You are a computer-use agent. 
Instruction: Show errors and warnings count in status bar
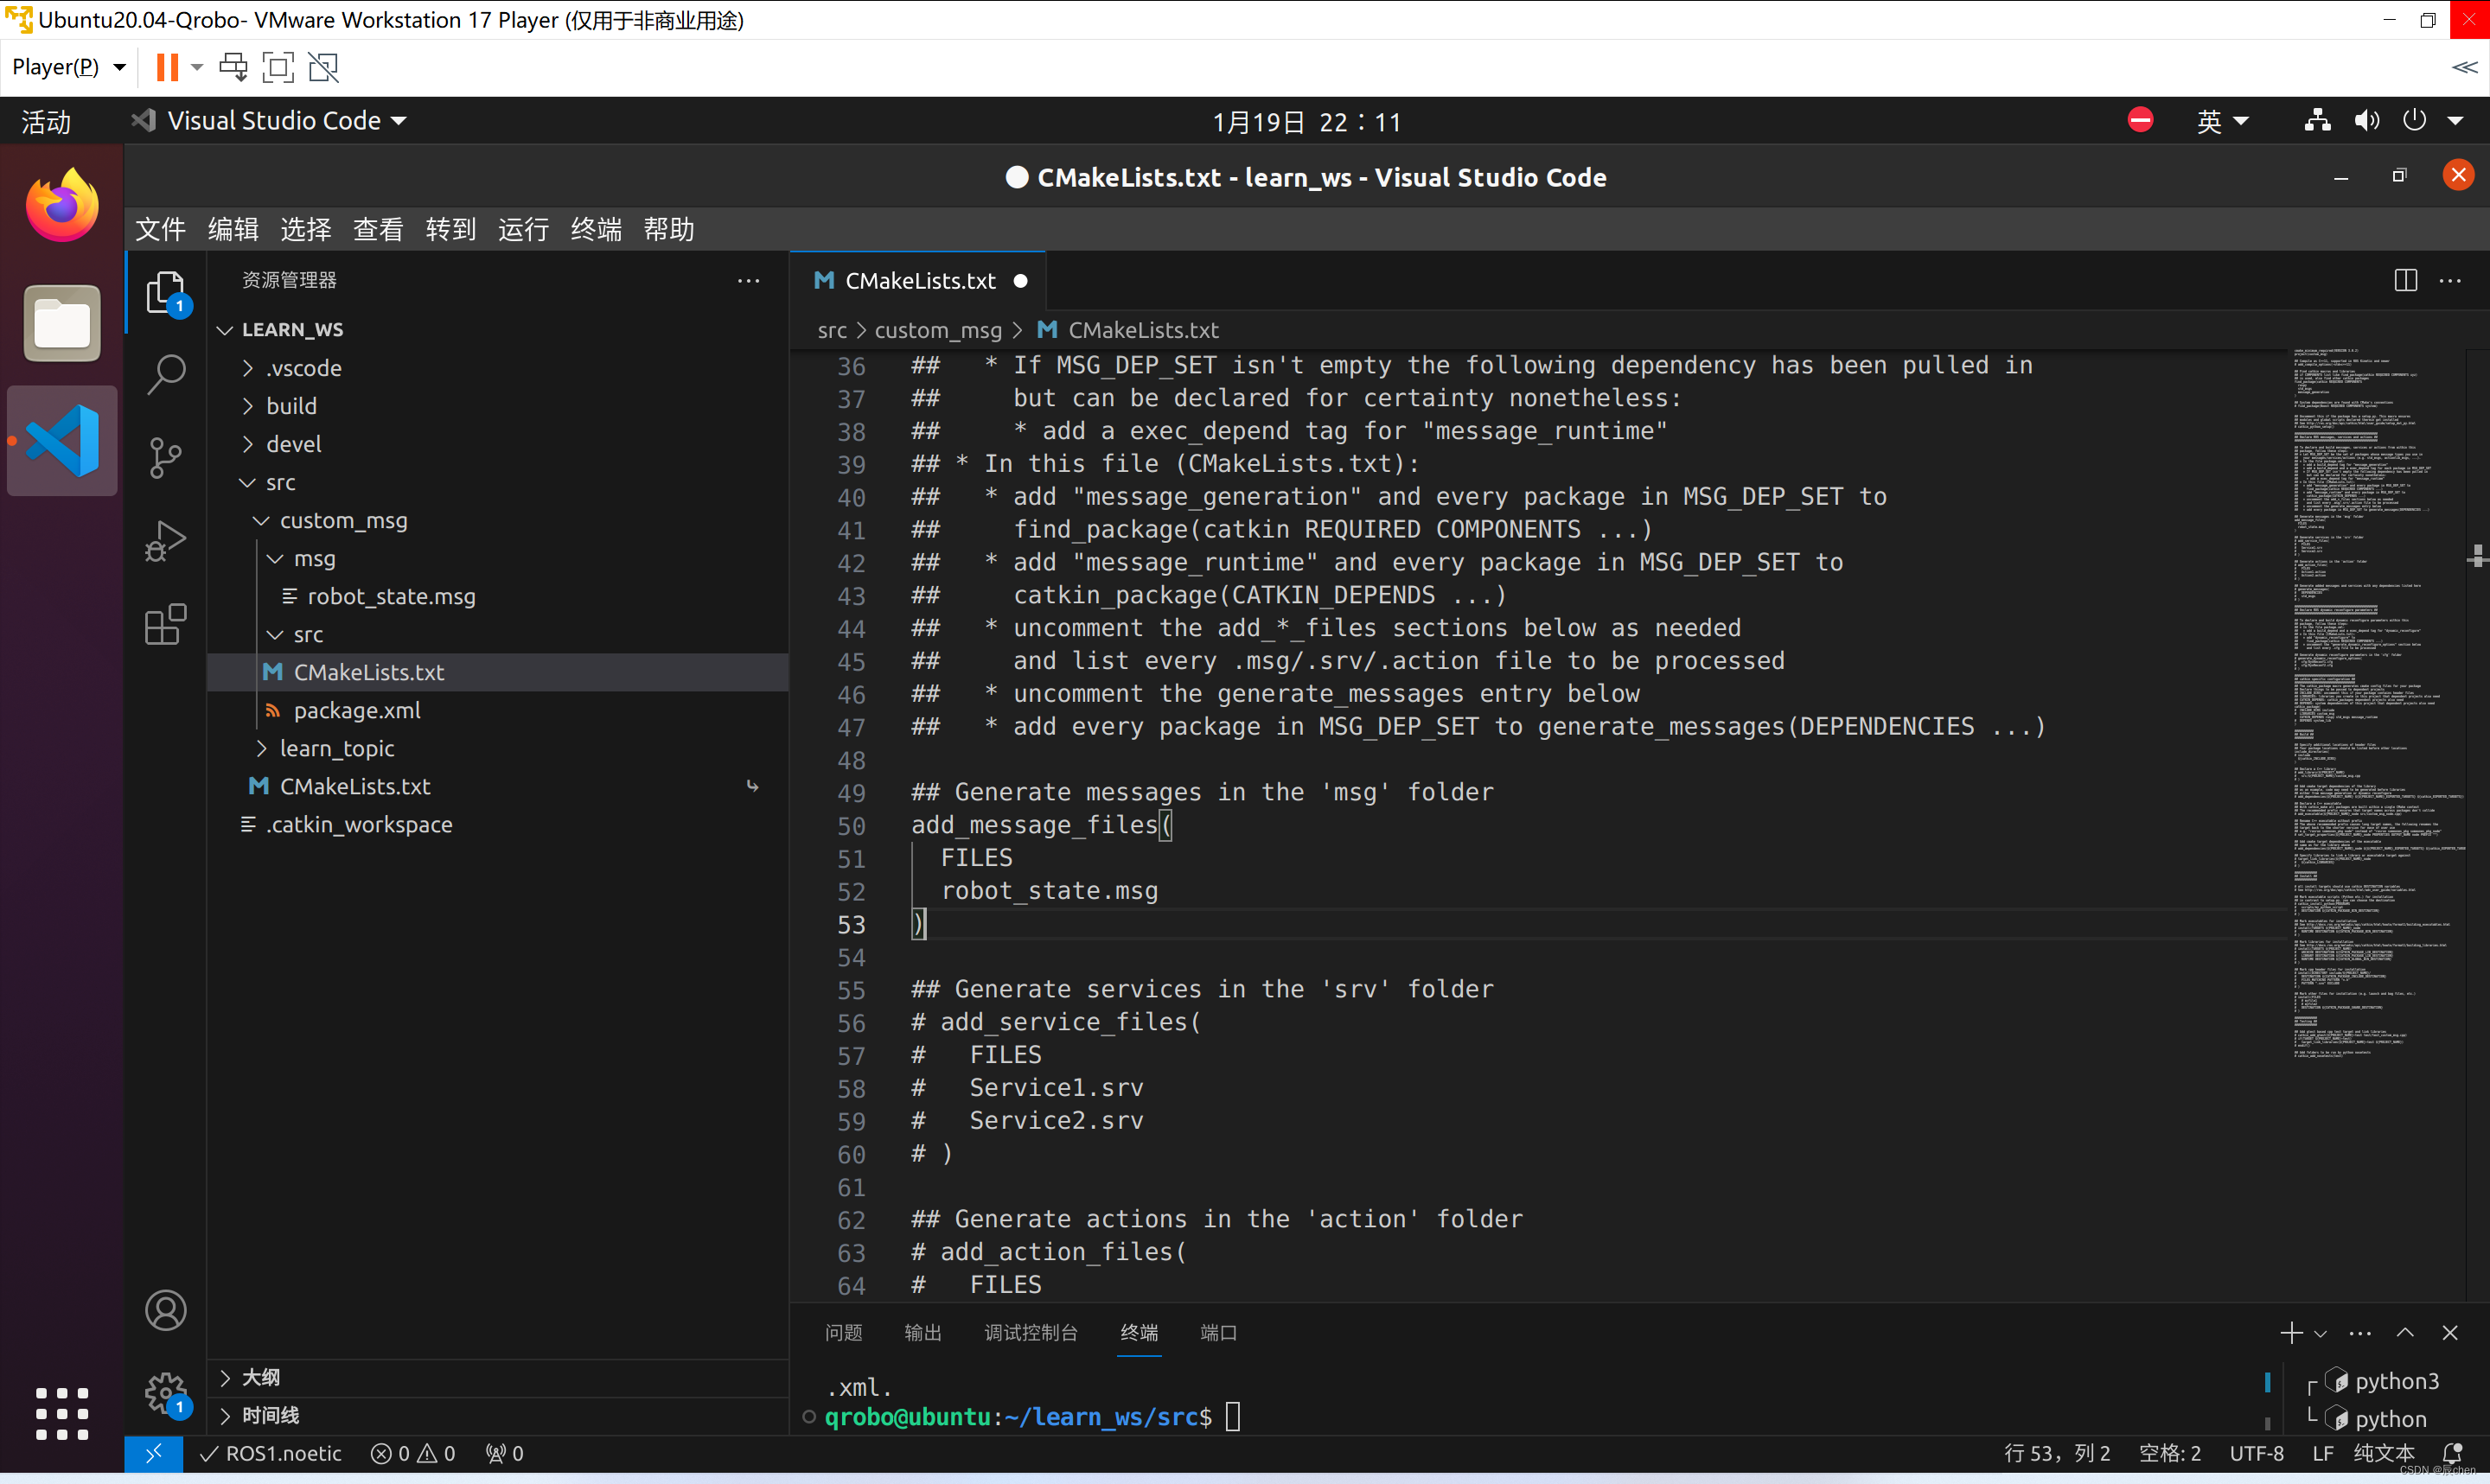point(413,1453)
